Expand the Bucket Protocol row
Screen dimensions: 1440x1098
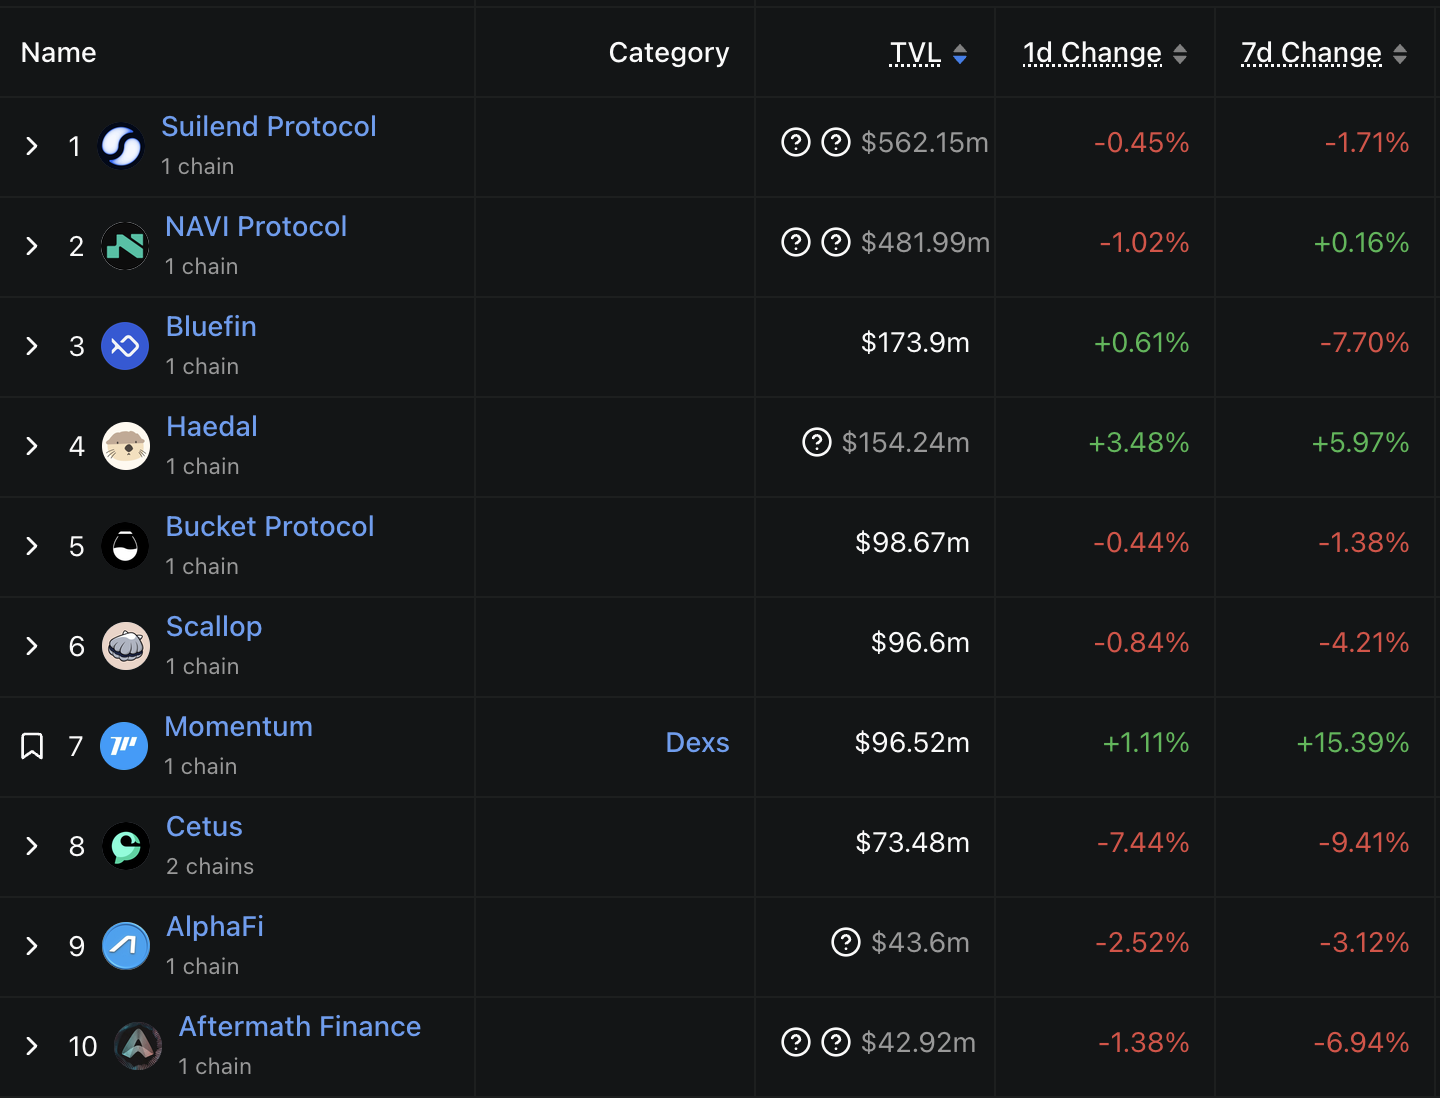tap(32, 546)
